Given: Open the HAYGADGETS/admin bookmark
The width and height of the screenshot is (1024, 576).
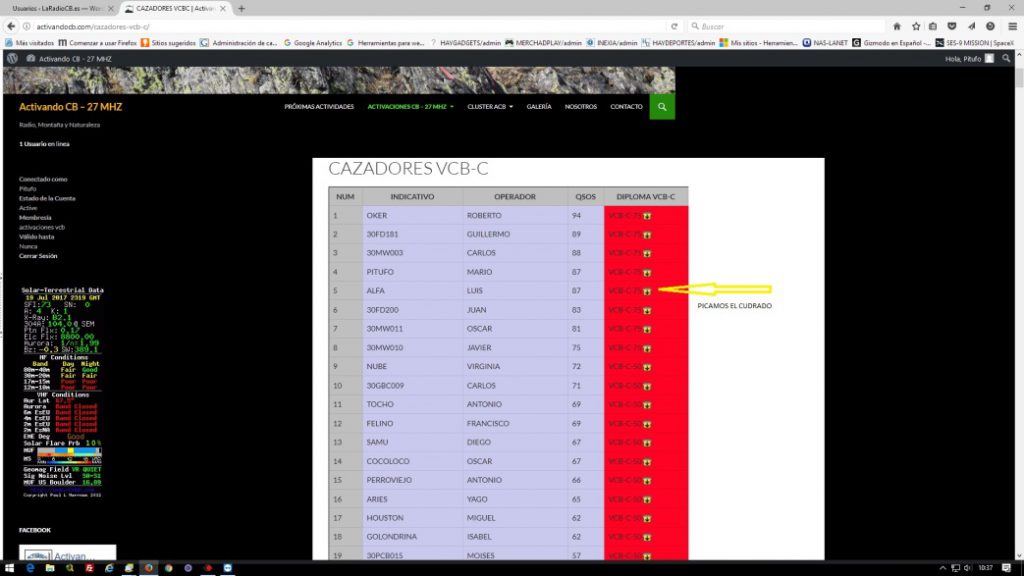Looking at the screenshot, I should pos(465,43).
